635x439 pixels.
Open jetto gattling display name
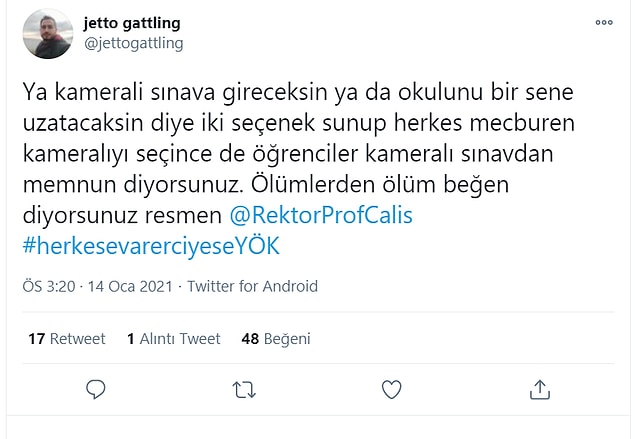point(132,23)
